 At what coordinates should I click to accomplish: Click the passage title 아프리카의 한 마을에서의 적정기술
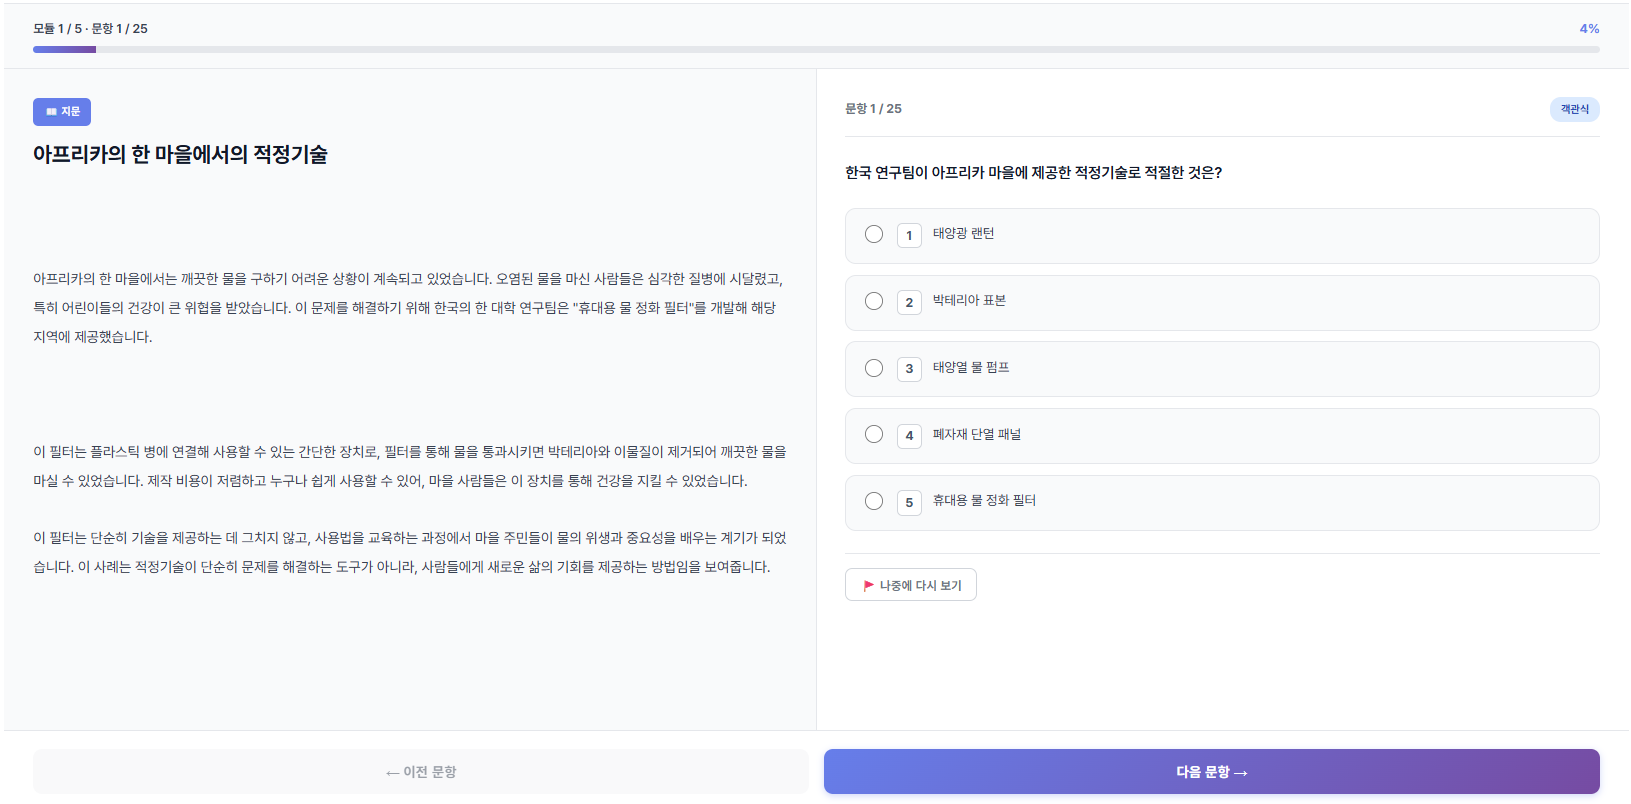click(180, 154)
